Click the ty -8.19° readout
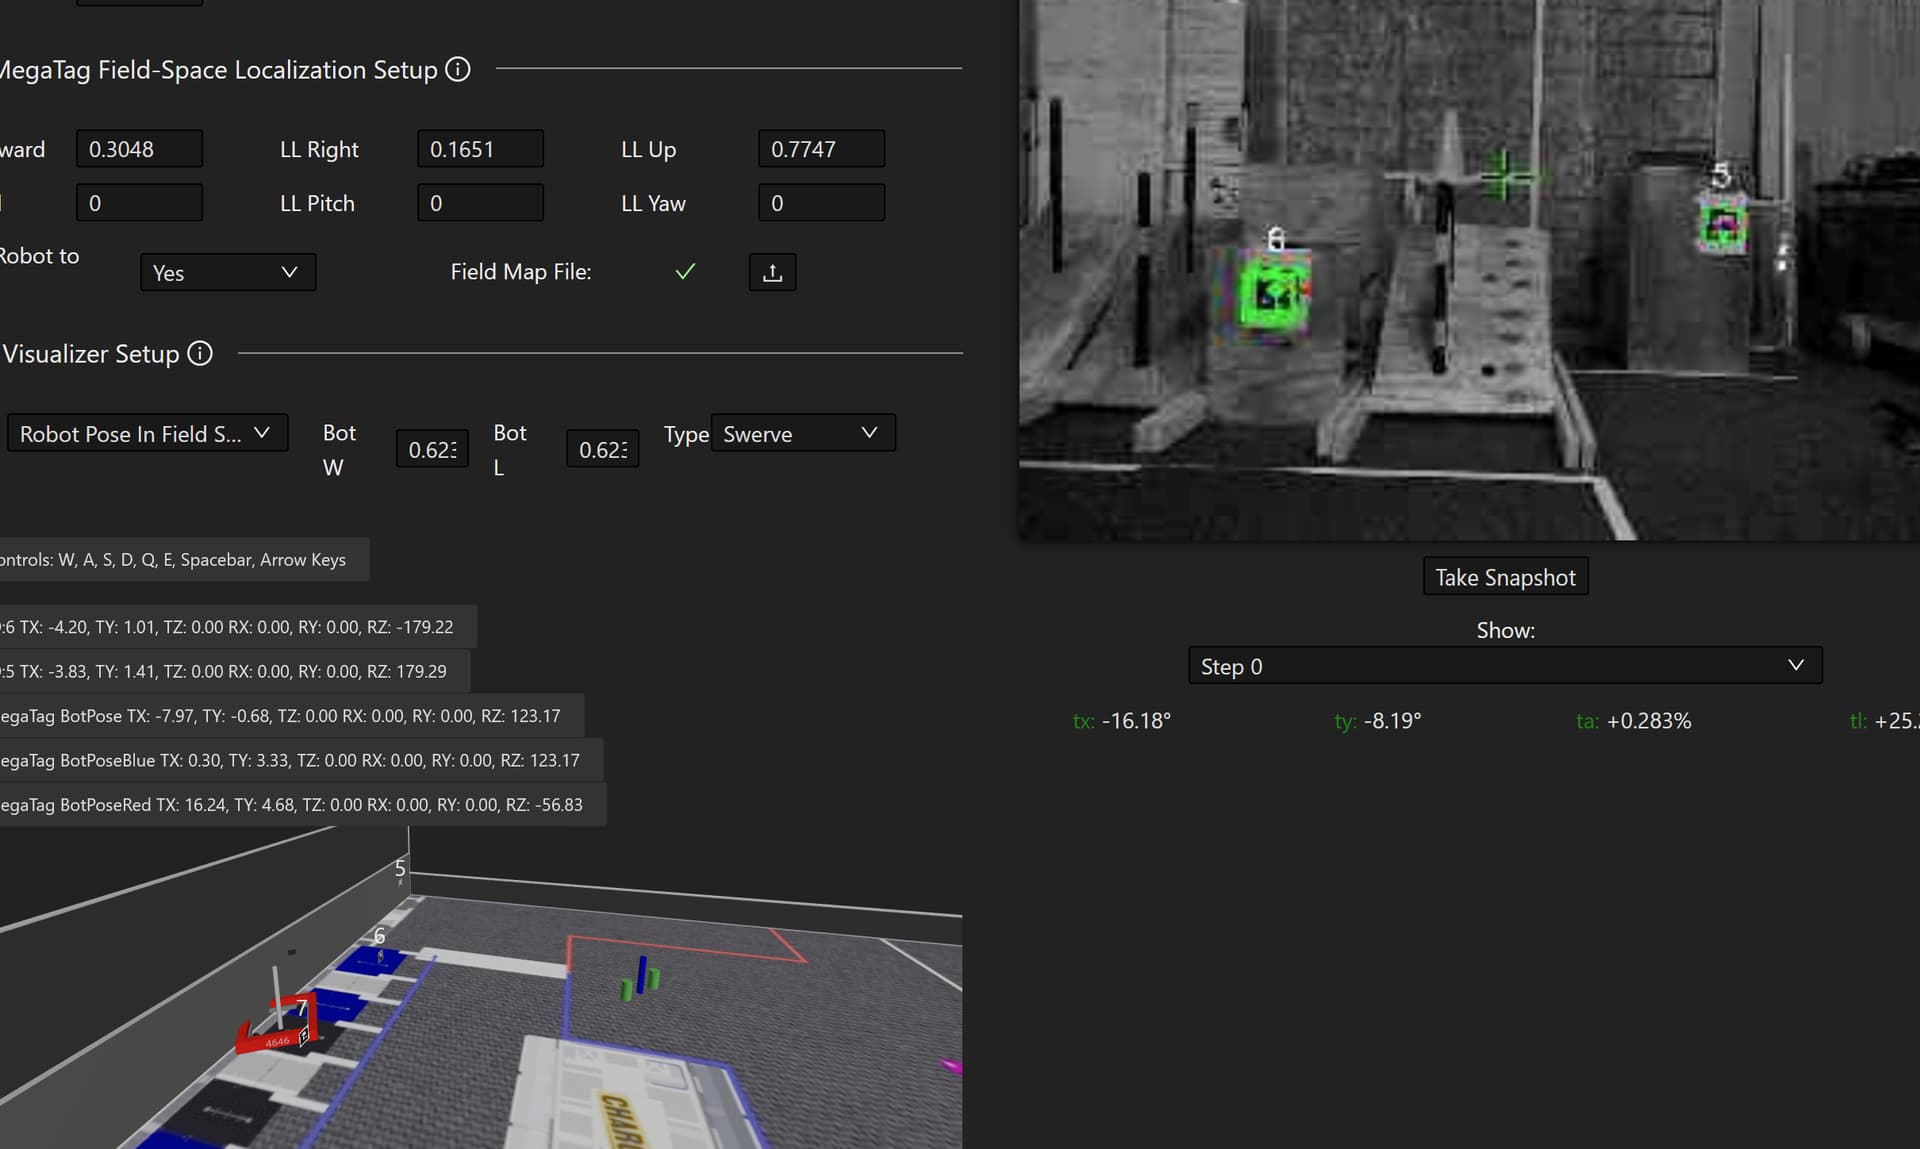Viewport: 1920px width, 1149px height. click(x=1377, y=721)
